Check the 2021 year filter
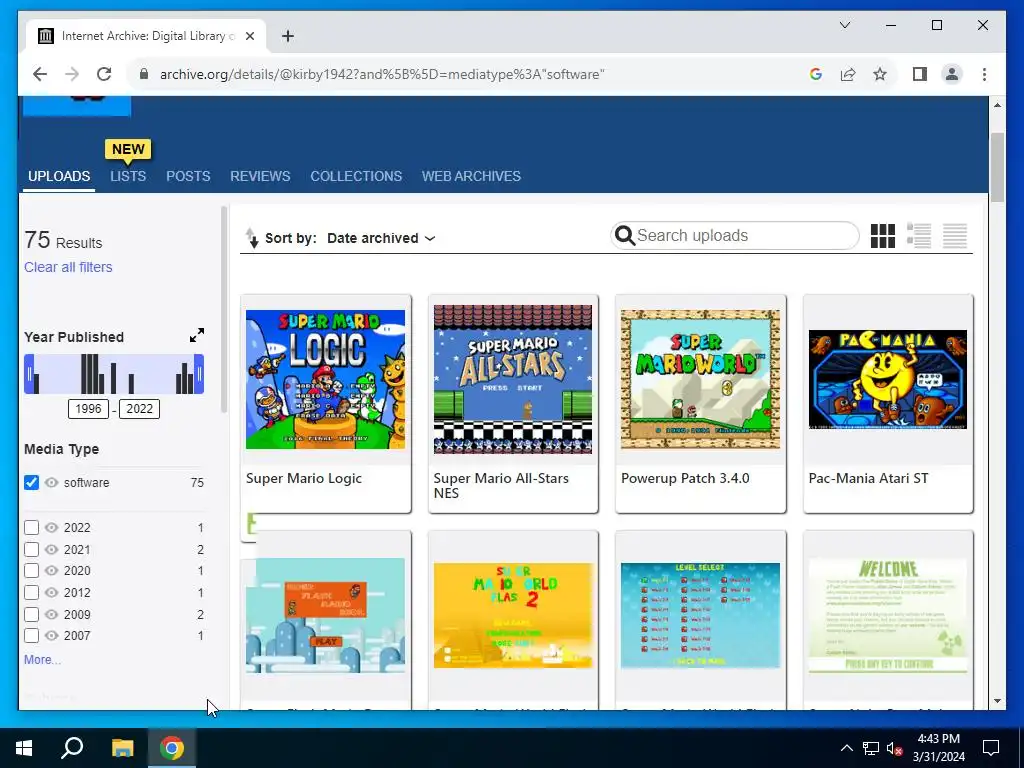1024x768 pixels. [31, 549]
